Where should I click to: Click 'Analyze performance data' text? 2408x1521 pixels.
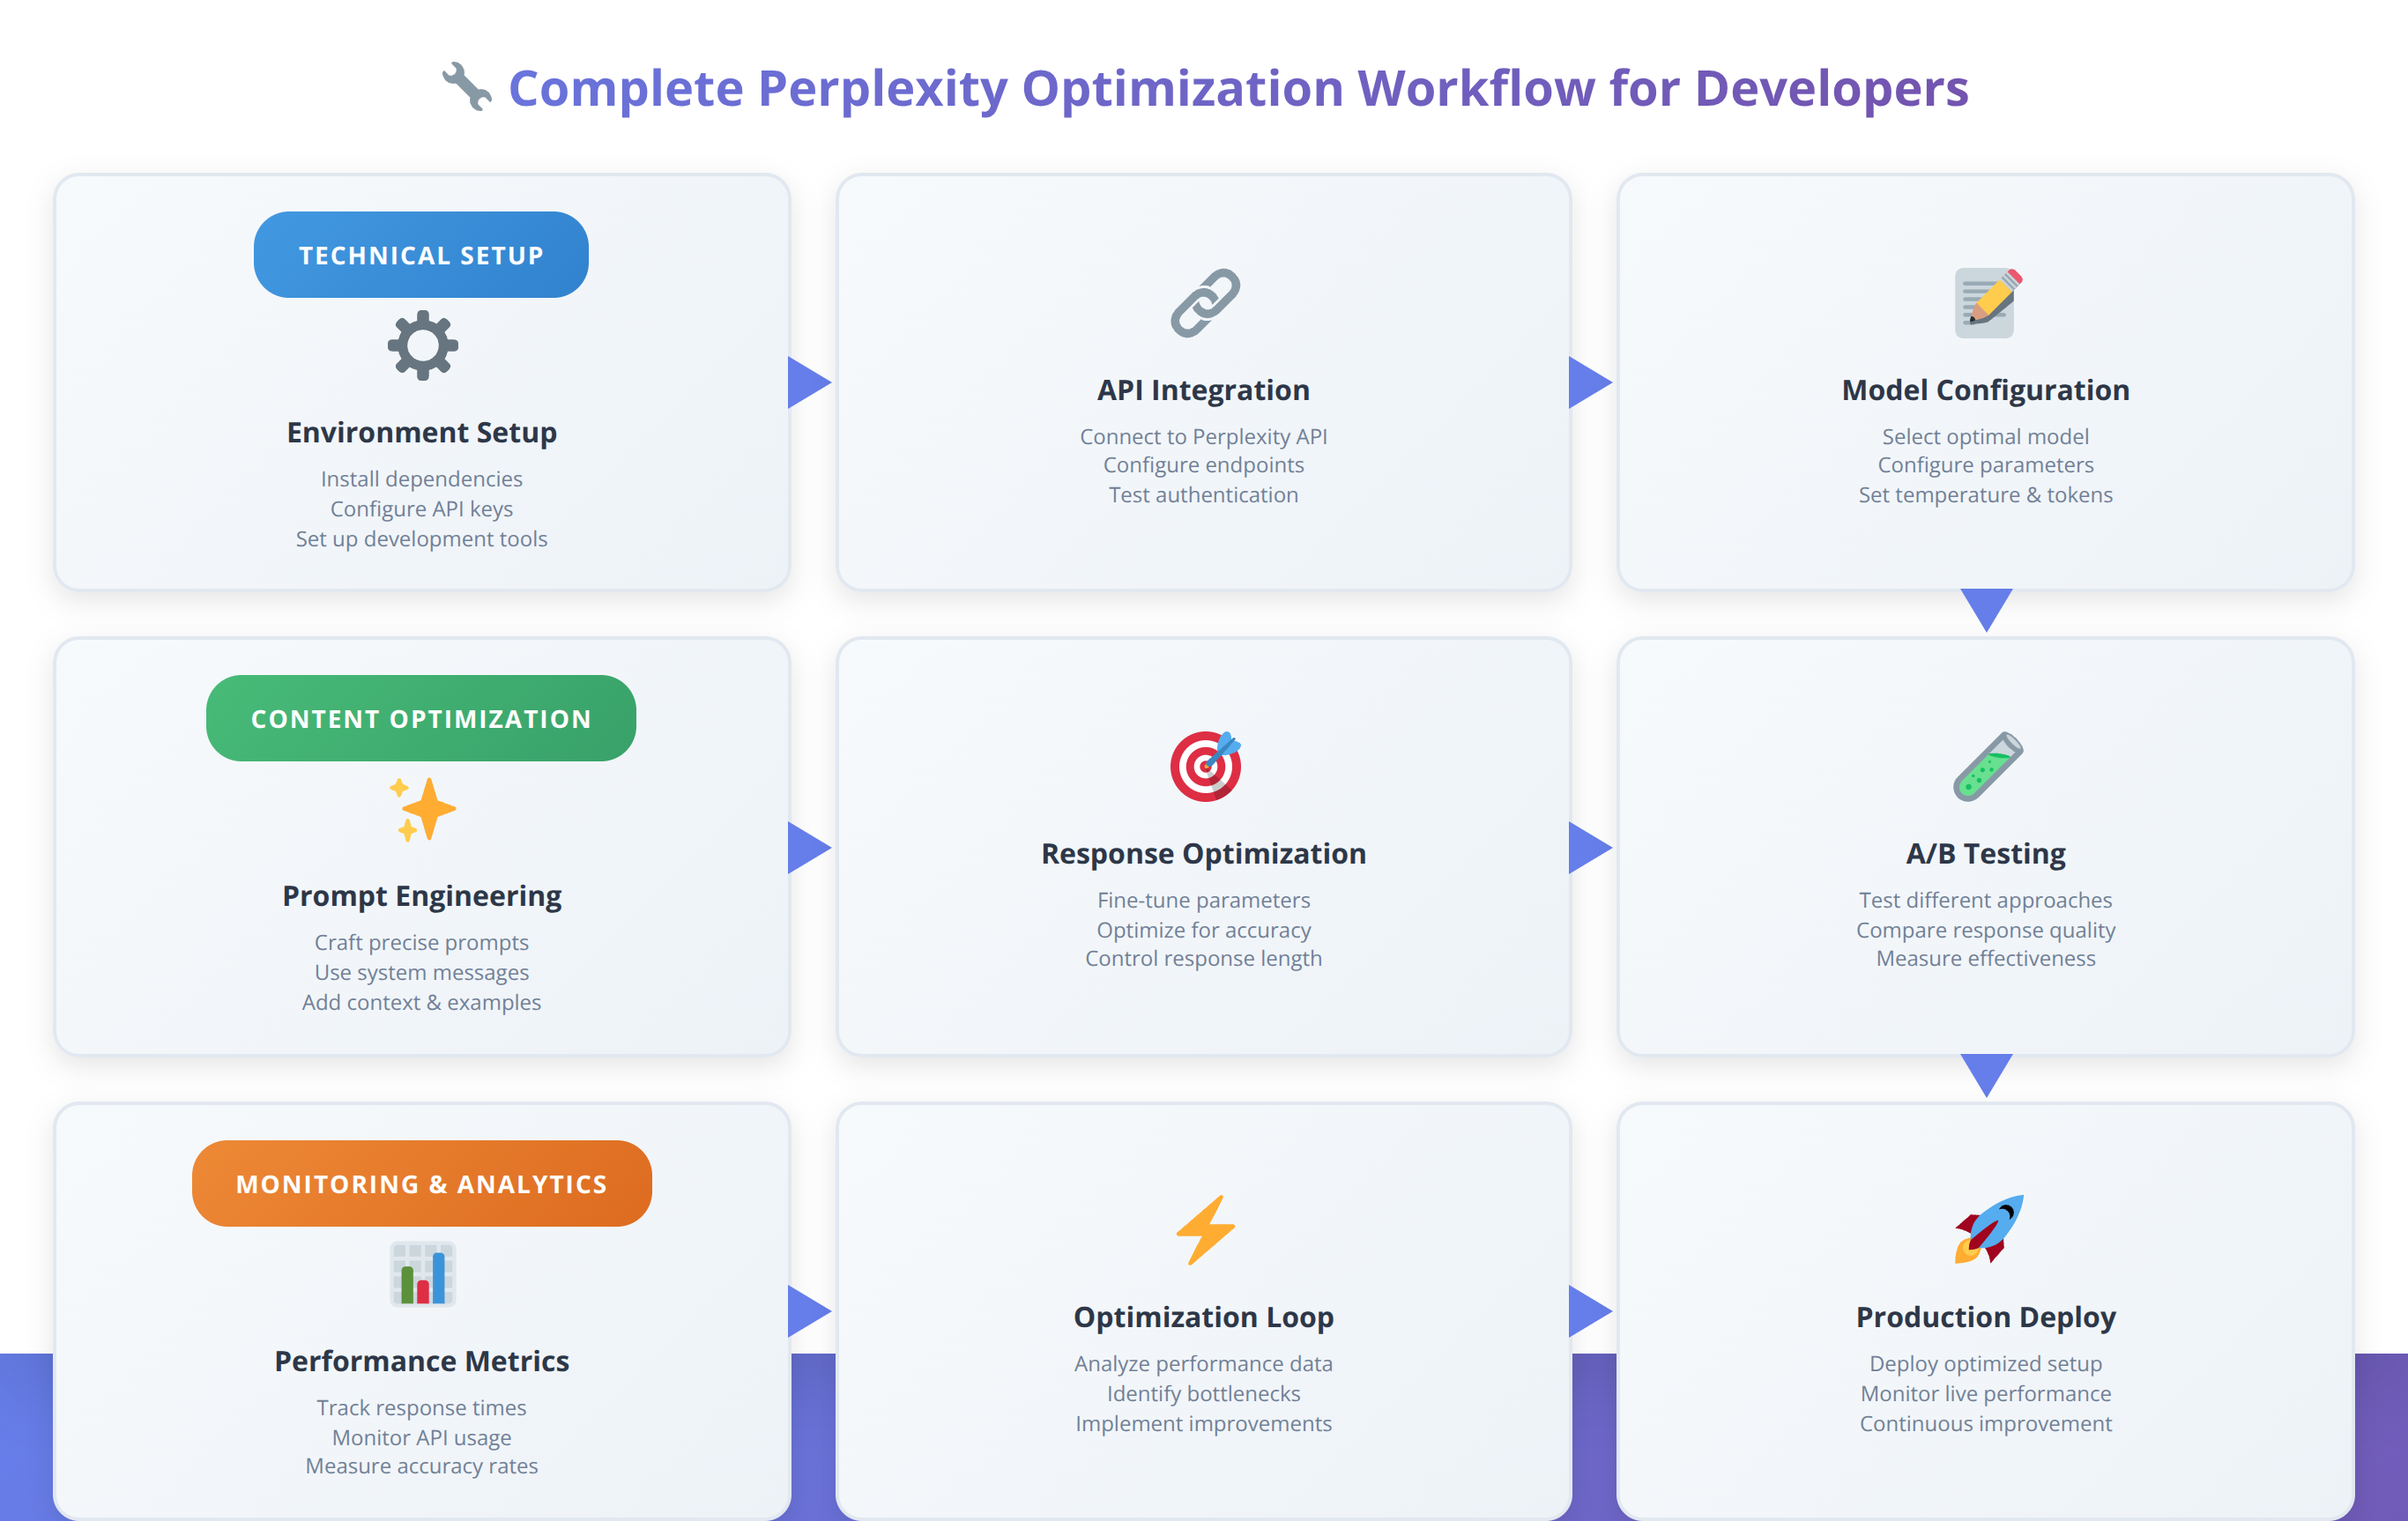(1203, 1364)
